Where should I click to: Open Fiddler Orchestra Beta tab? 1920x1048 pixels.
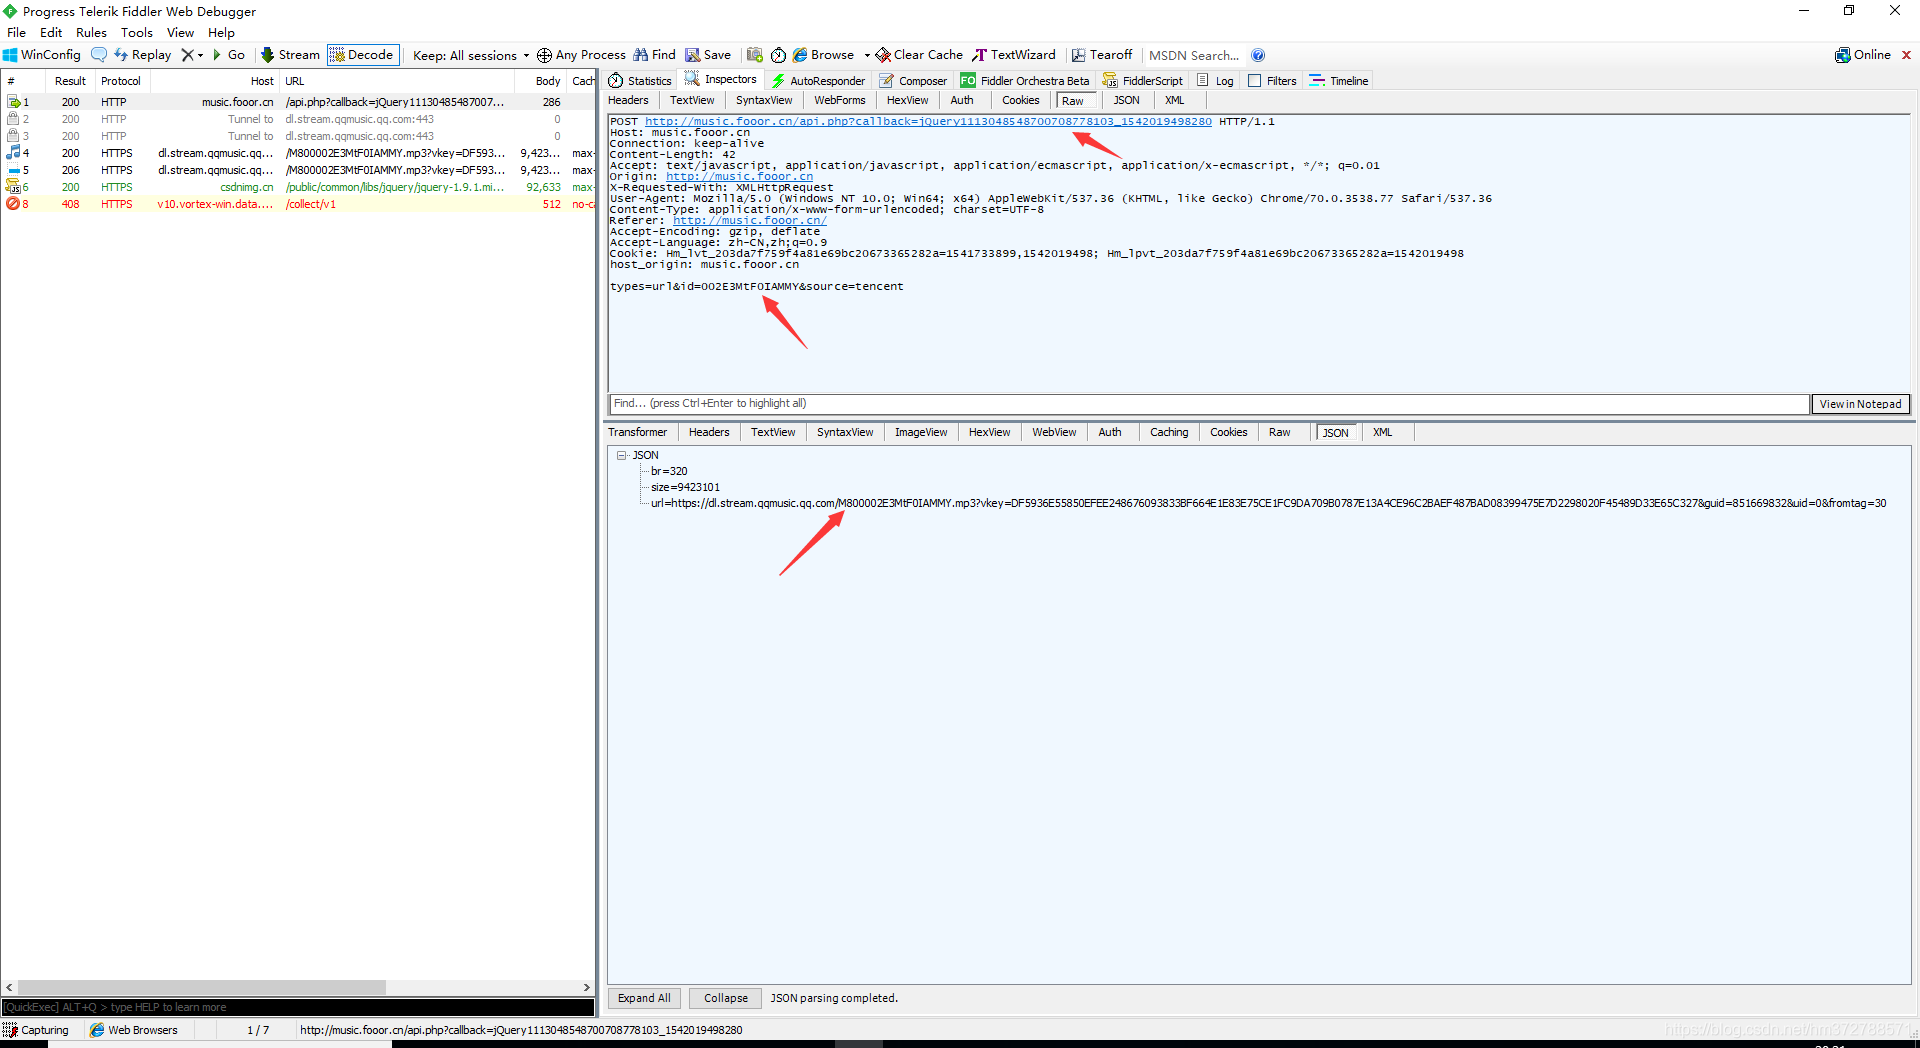tap(1025, 81)
